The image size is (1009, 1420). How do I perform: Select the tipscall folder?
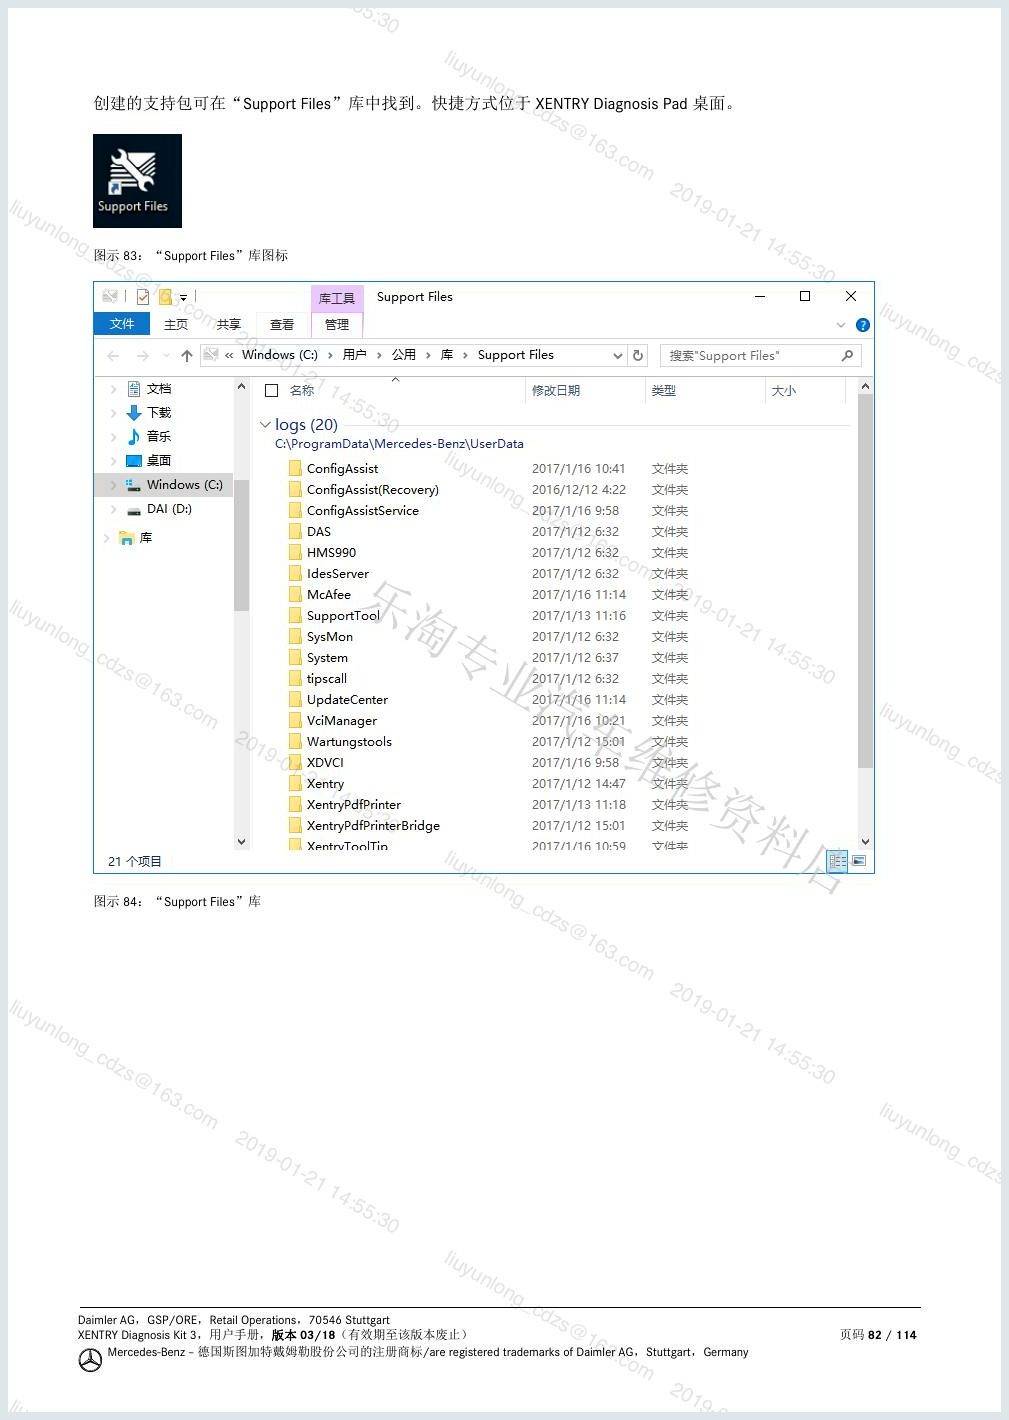click(326, 679)
